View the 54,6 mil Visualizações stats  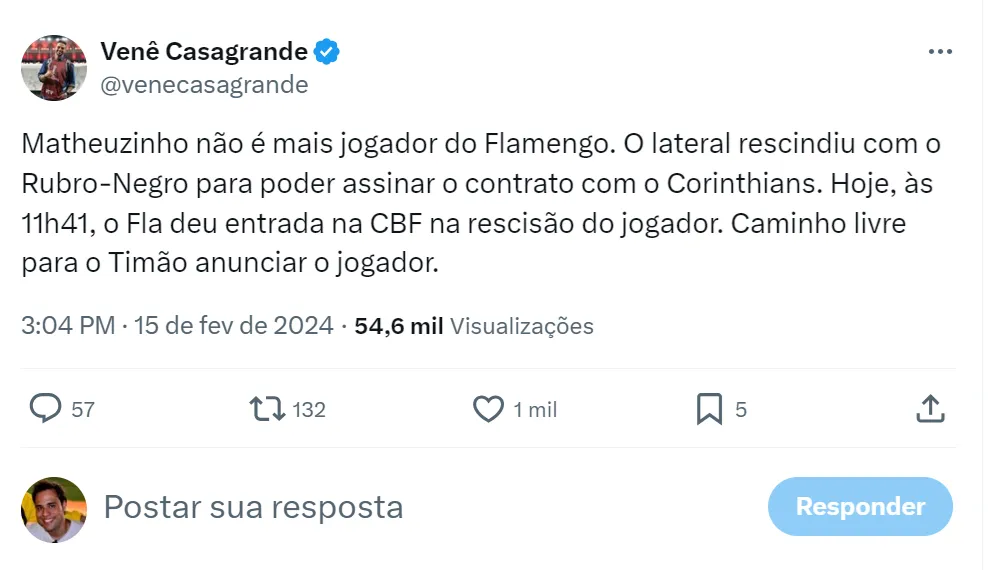coord(474,326)
